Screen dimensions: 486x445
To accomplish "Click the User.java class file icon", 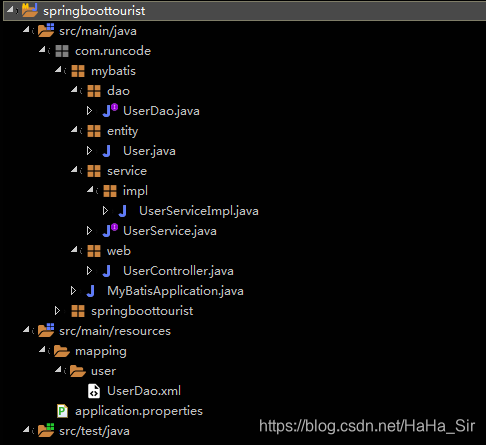I will pos(107,151).
